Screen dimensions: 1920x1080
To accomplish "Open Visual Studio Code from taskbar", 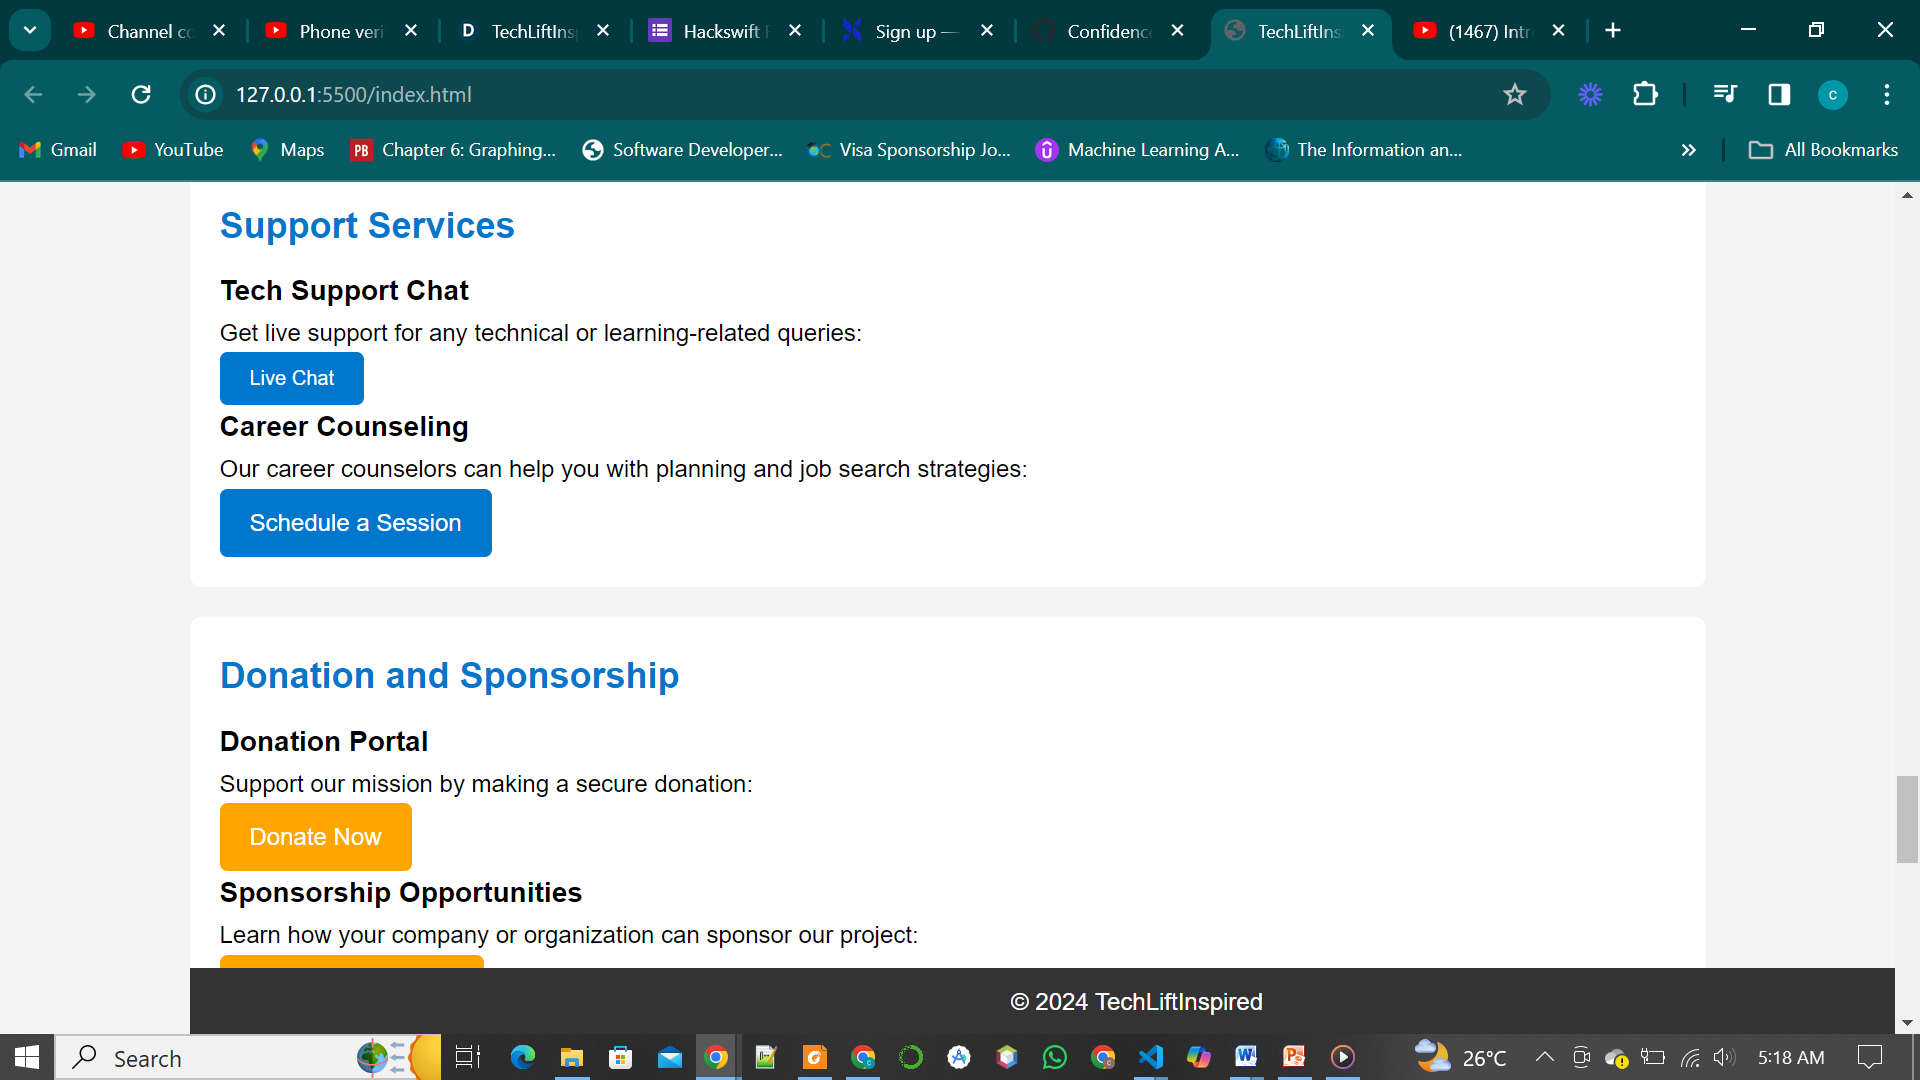I will [x=1150, y=1057].
